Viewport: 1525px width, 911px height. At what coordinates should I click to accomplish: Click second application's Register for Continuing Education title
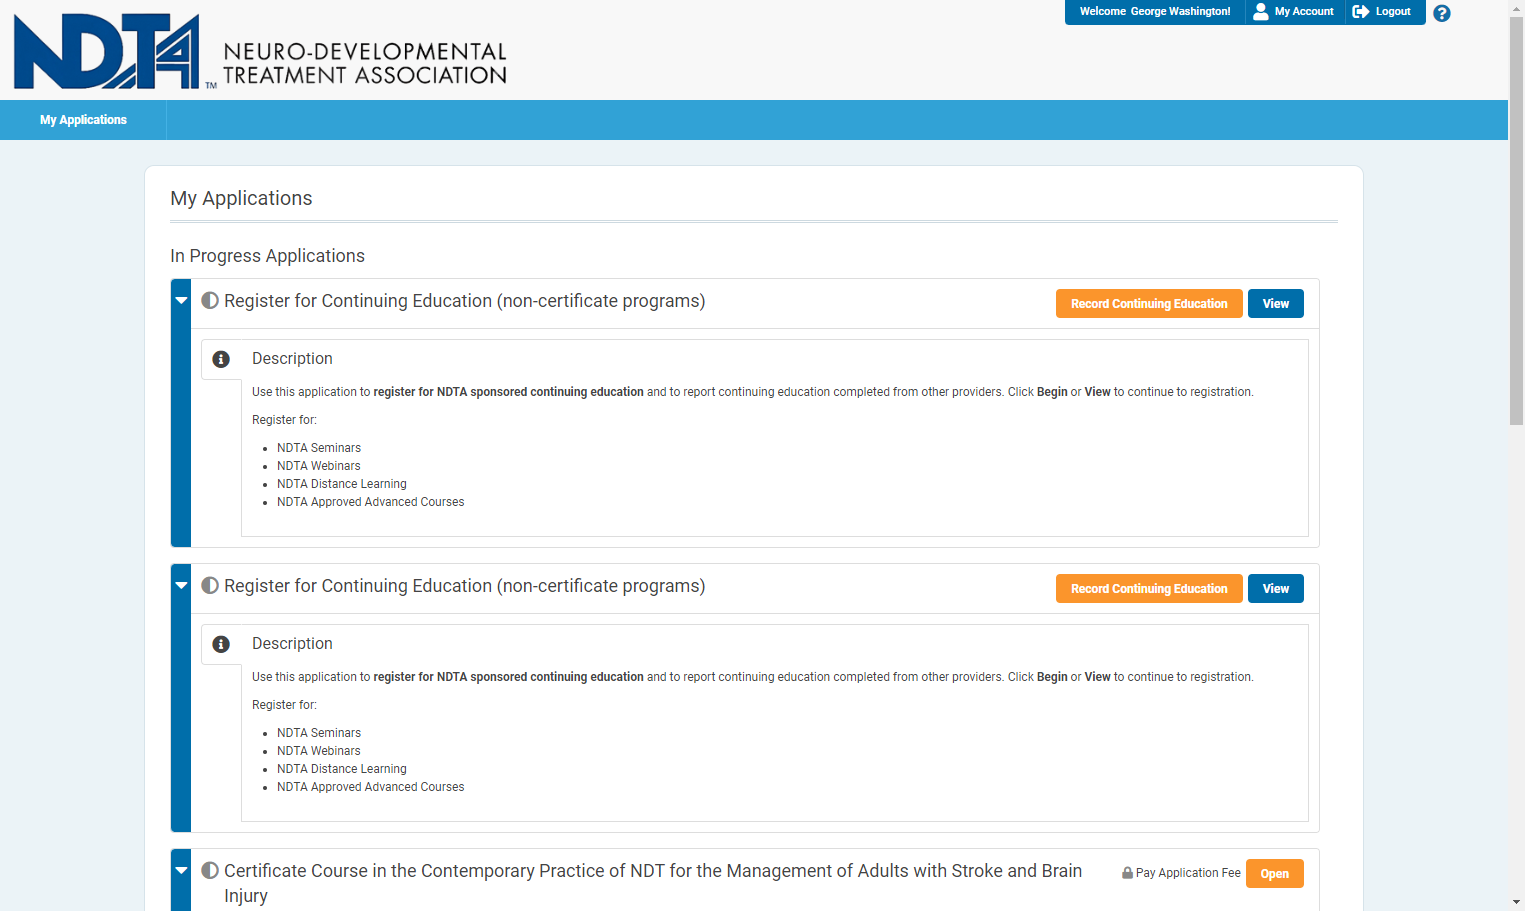pos(464,586)
